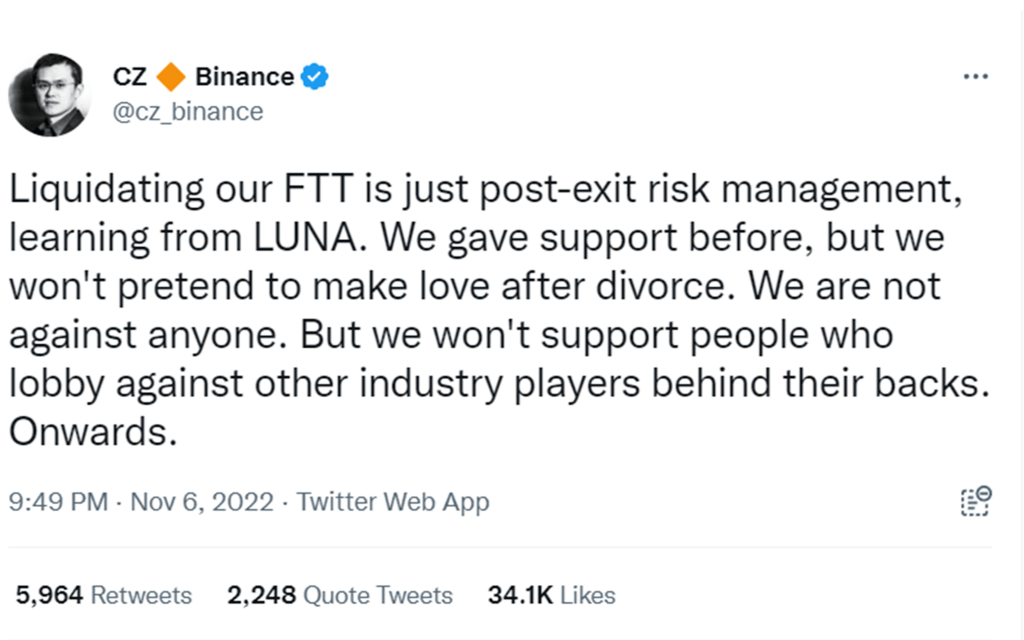
Task: Click the "Binance" part of display name
Action: [245, 77]
